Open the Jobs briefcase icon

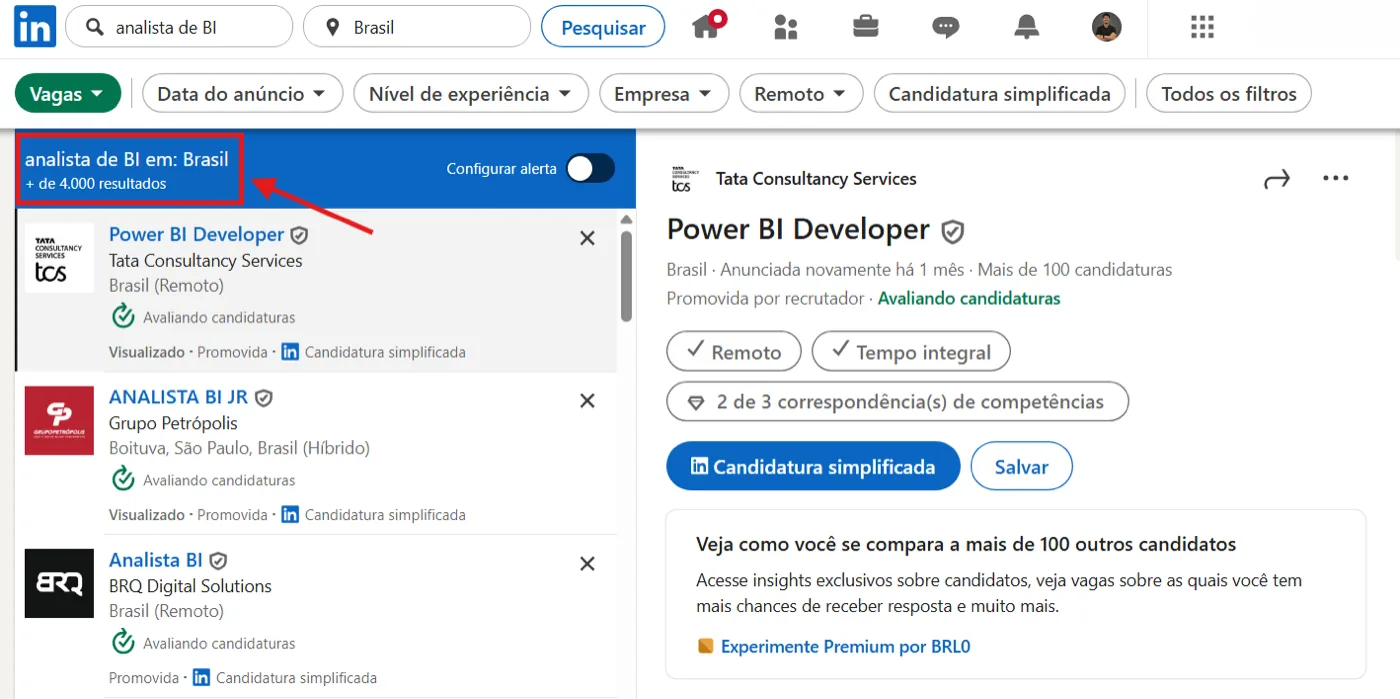tap(866, 26)
